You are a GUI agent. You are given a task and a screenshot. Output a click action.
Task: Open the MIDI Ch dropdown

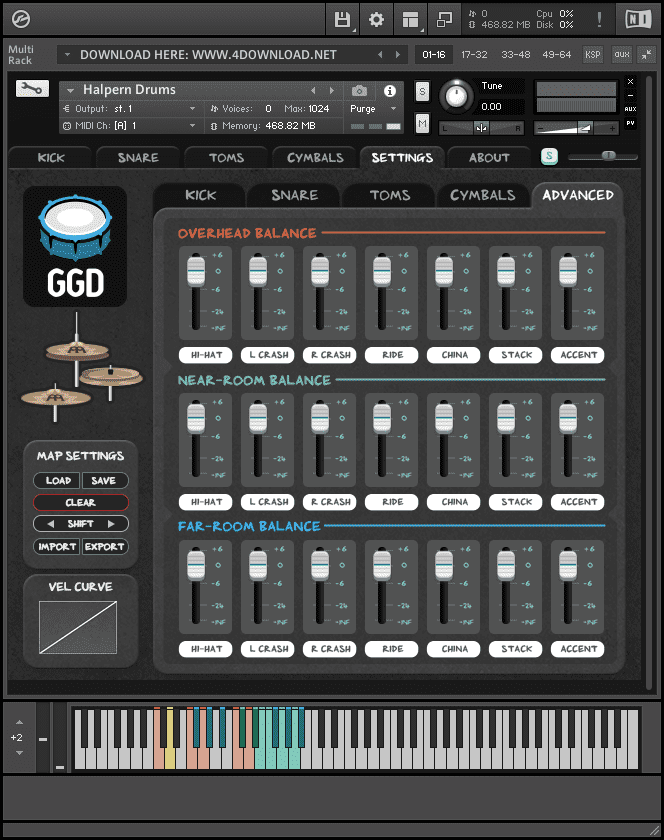pyautogui.click(x=129, y=126)
